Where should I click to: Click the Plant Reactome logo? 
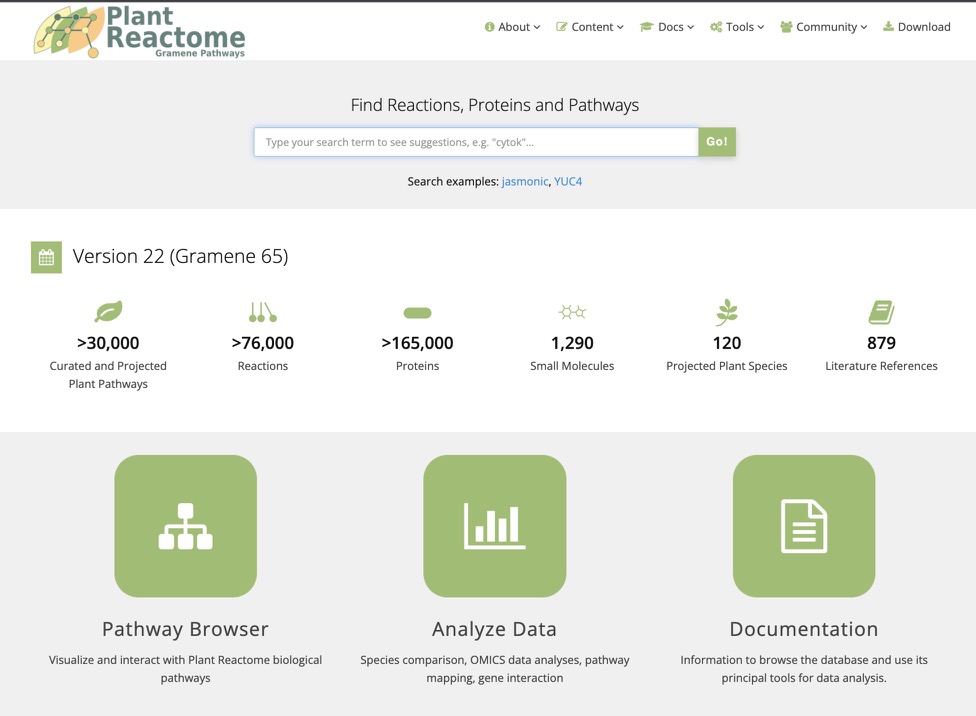point(139,32)
